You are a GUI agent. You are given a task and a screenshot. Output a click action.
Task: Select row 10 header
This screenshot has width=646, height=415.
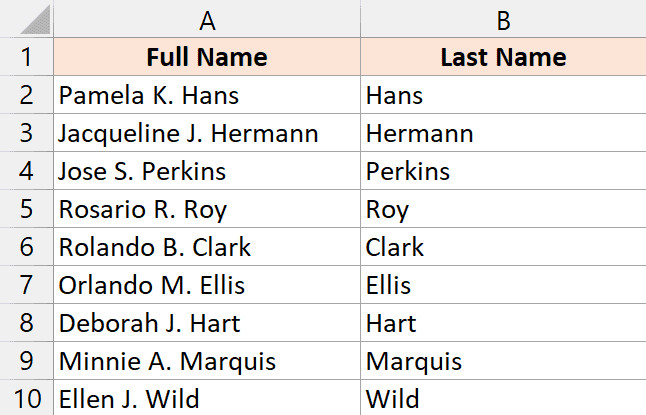pos(27,400)
